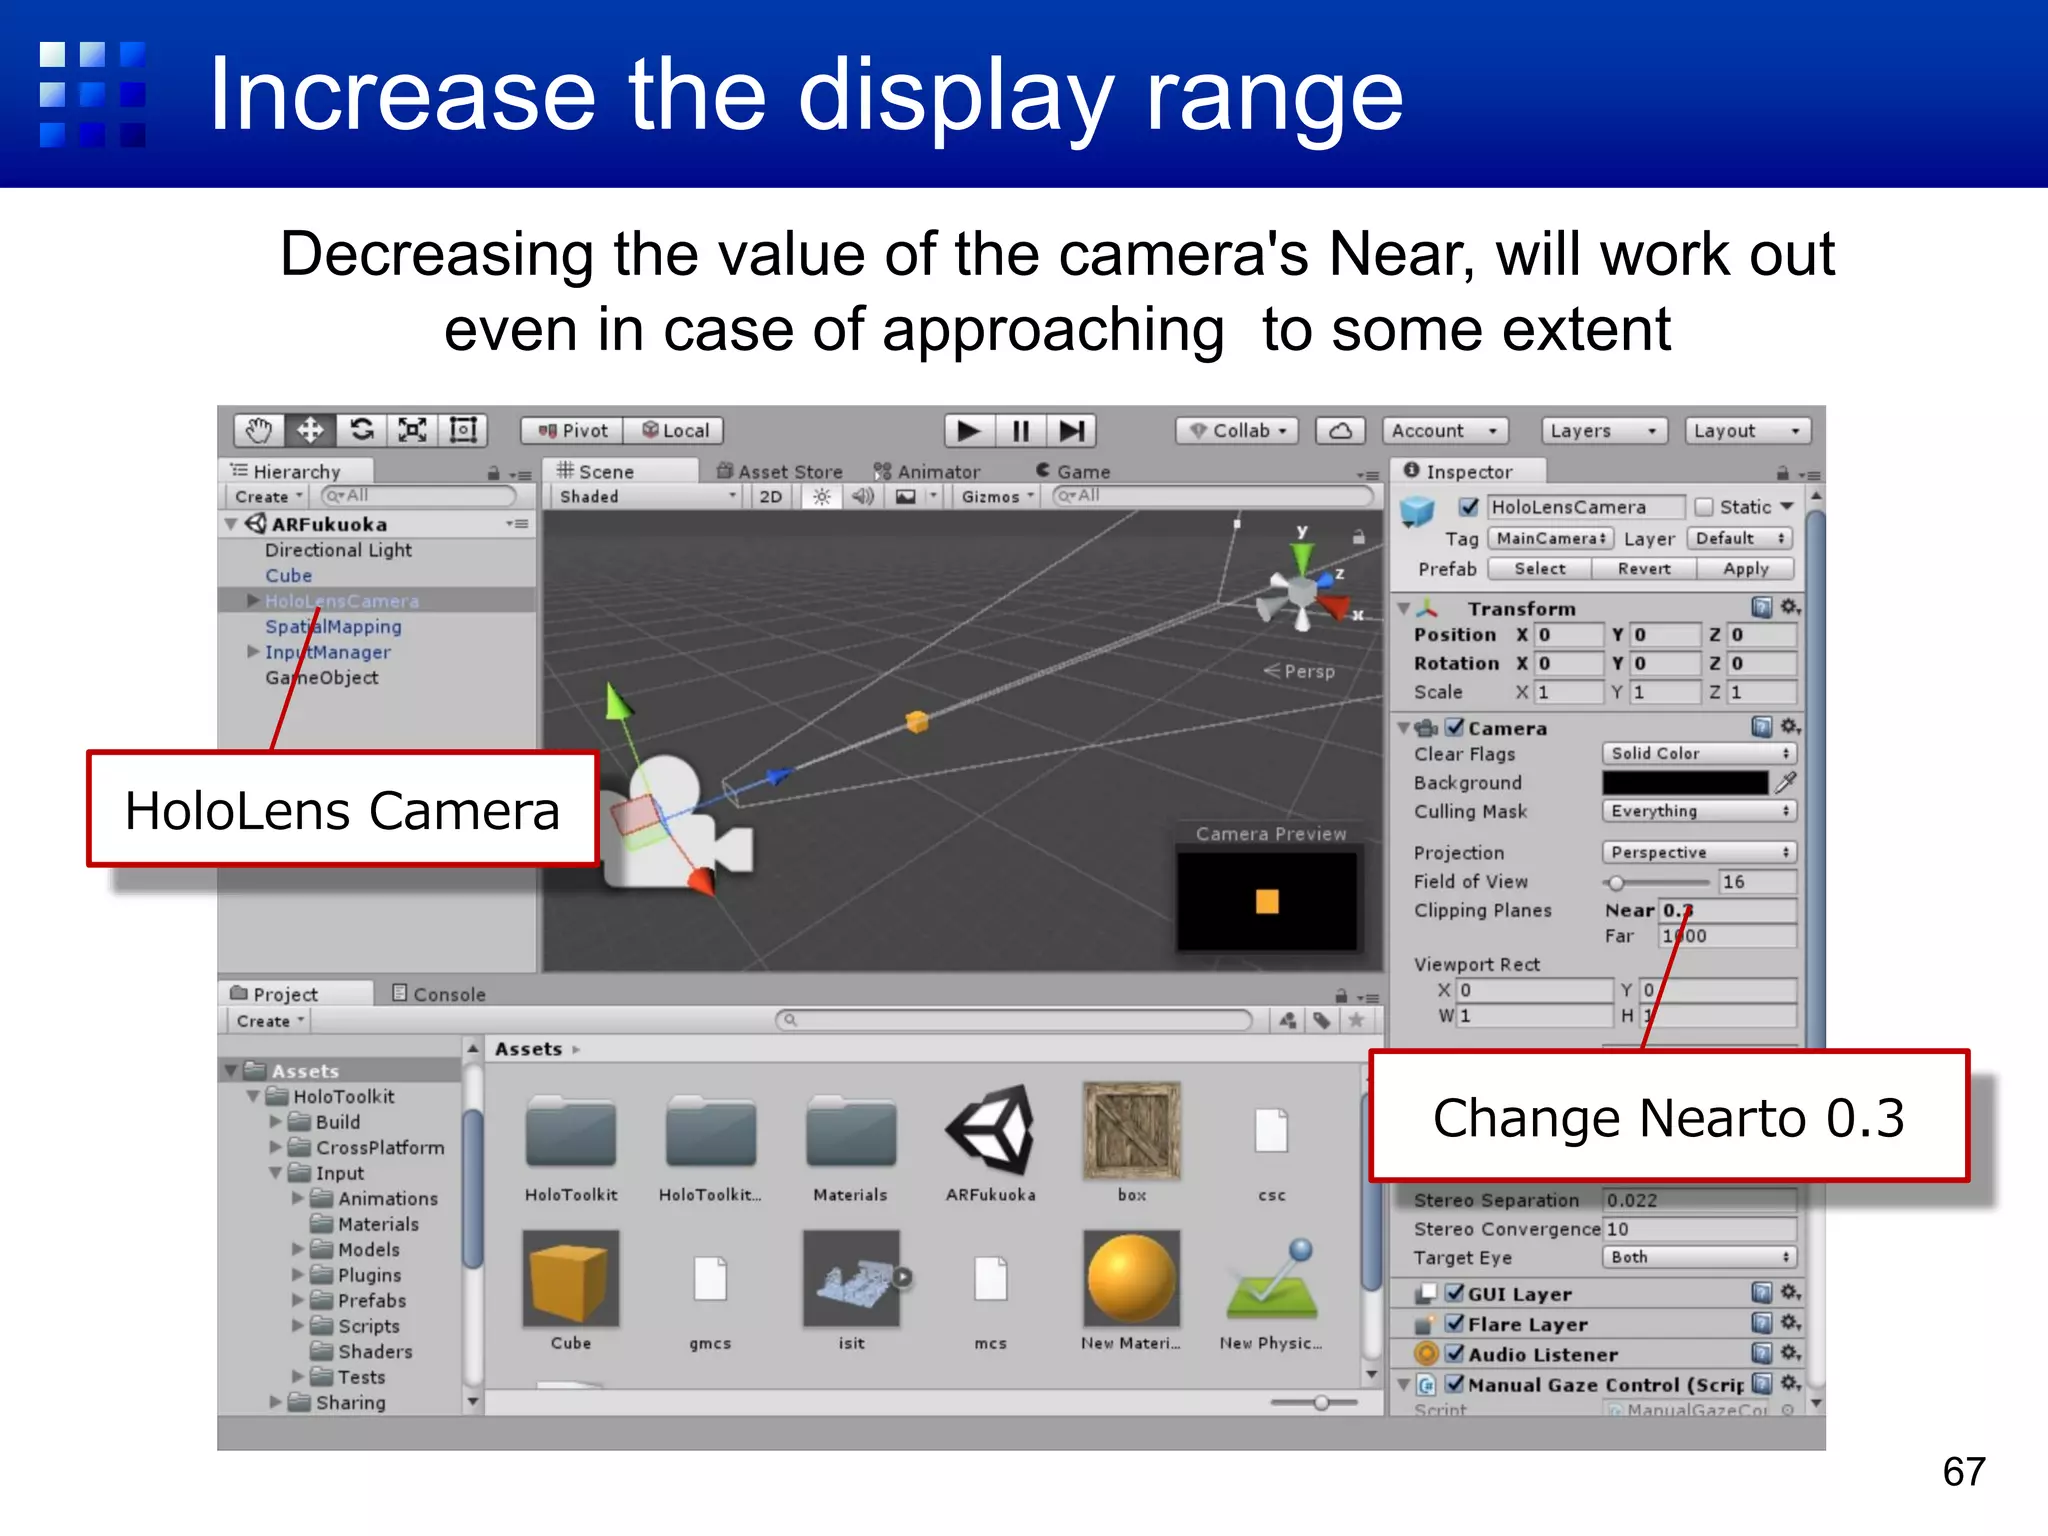The height and width of the screenshot is (1536, 2048).
Task: Toggle scene effects image icon
Action: click(x=906, y=497)
